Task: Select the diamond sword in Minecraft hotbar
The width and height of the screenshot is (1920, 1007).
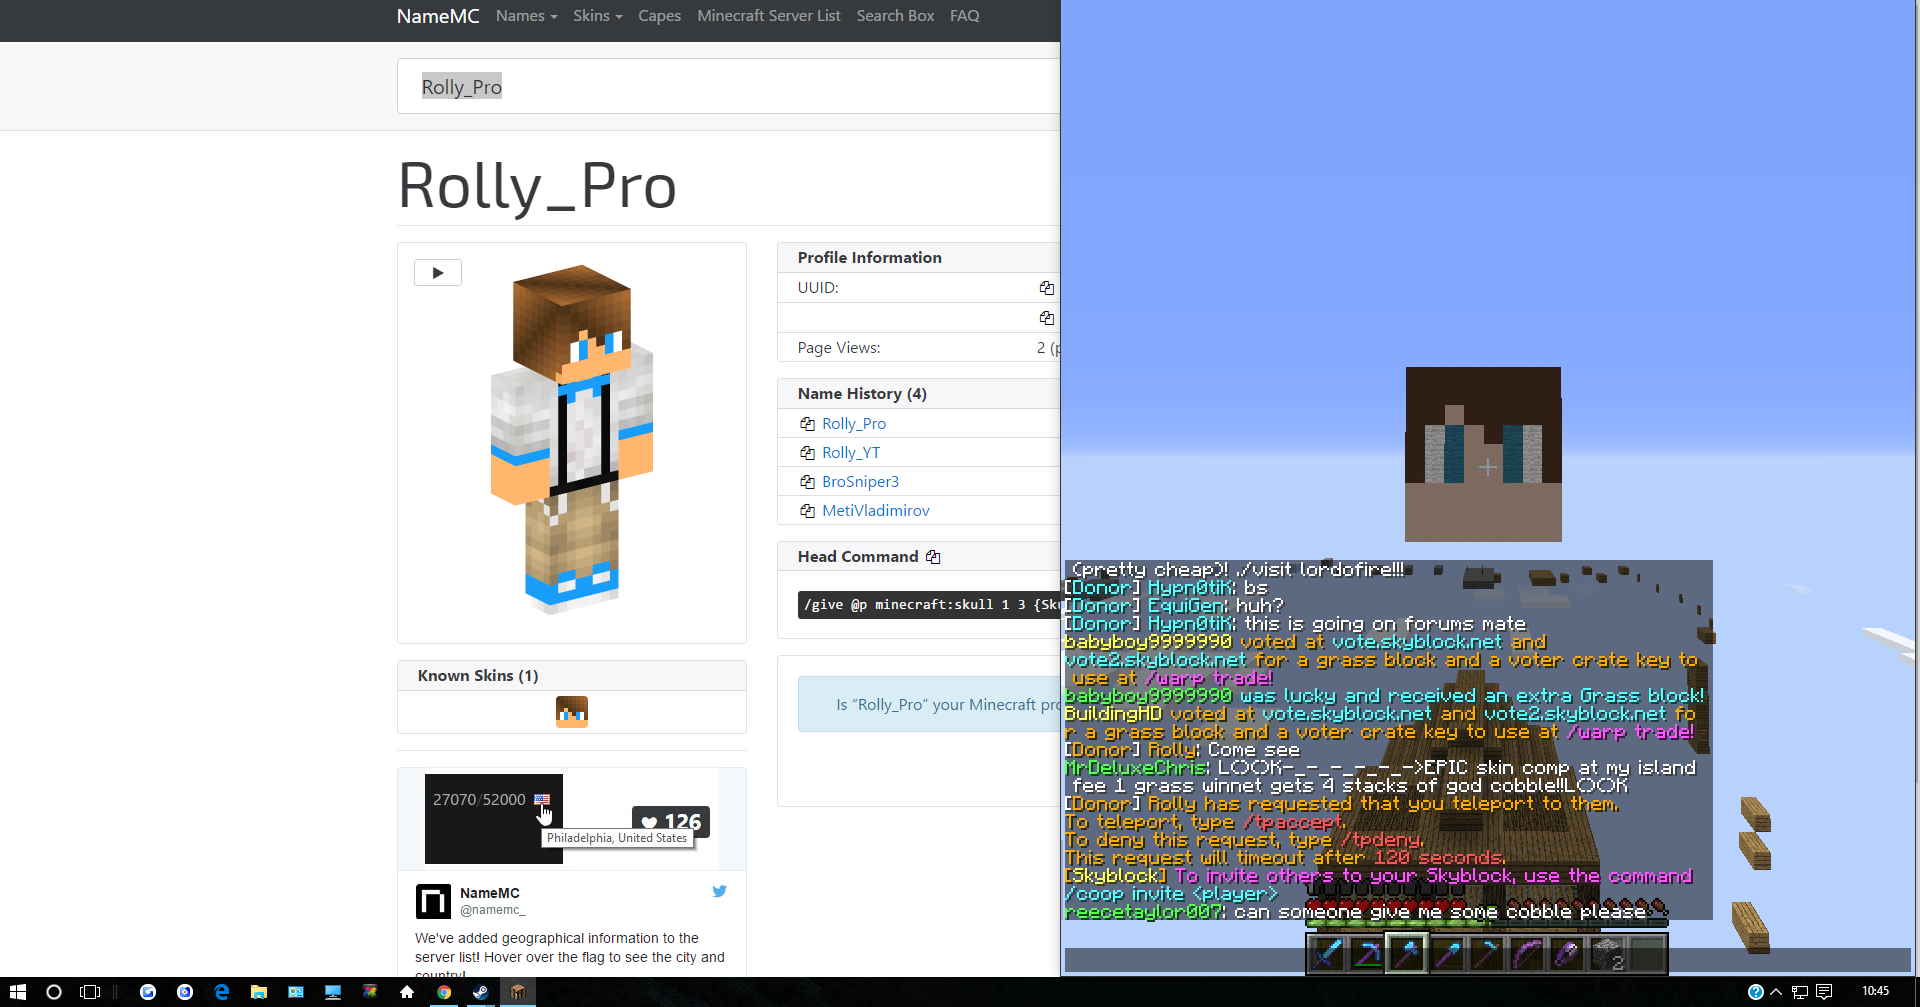Action: click(x=1327, y=954)
